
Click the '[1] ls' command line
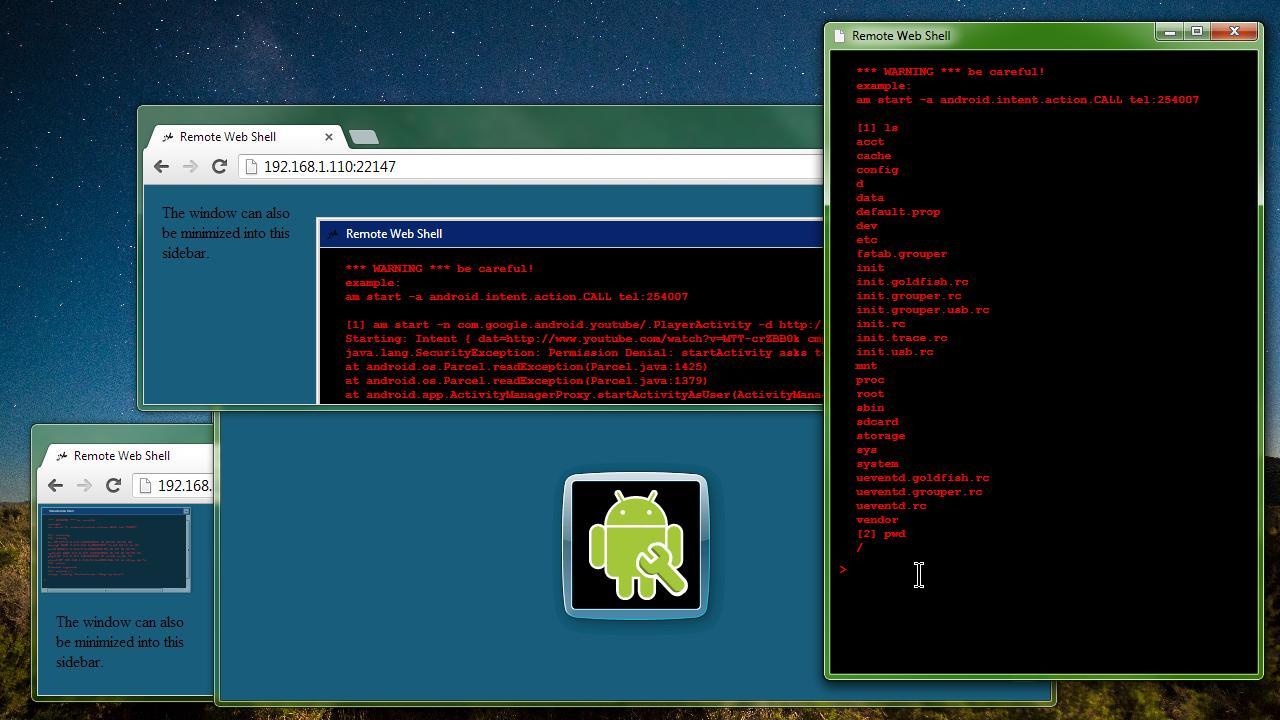877,128
